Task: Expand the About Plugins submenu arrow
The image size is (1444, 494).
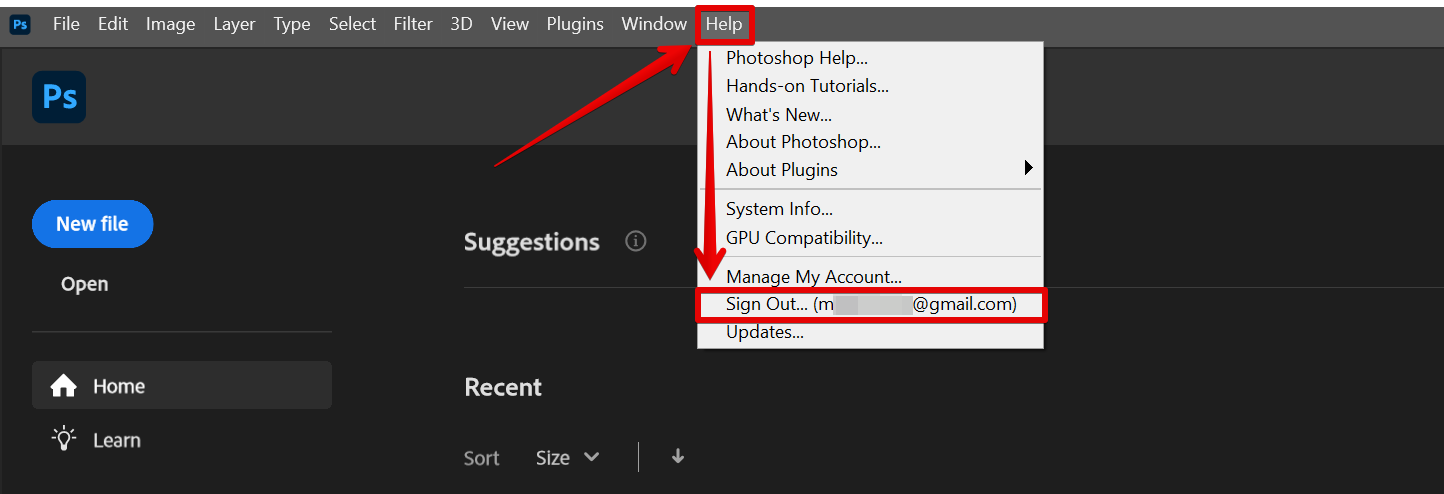Action: pos(1028,169)
